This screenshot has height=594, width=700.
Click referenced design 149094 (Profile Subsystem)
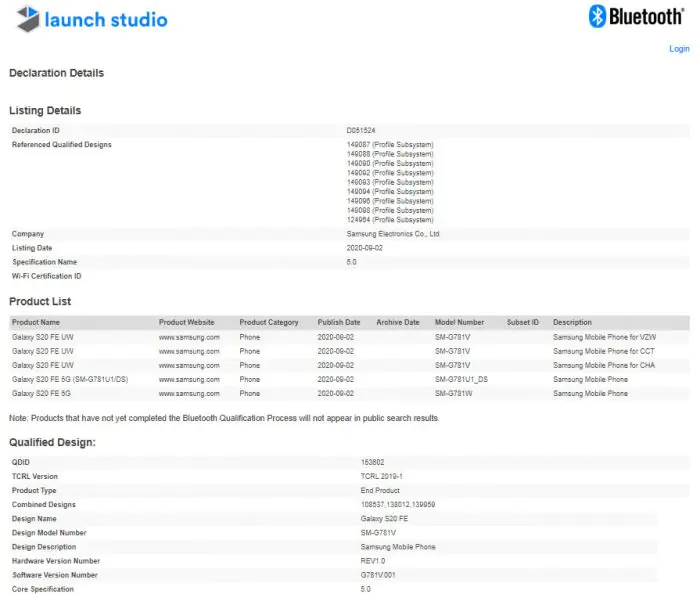tap(390, 191)
